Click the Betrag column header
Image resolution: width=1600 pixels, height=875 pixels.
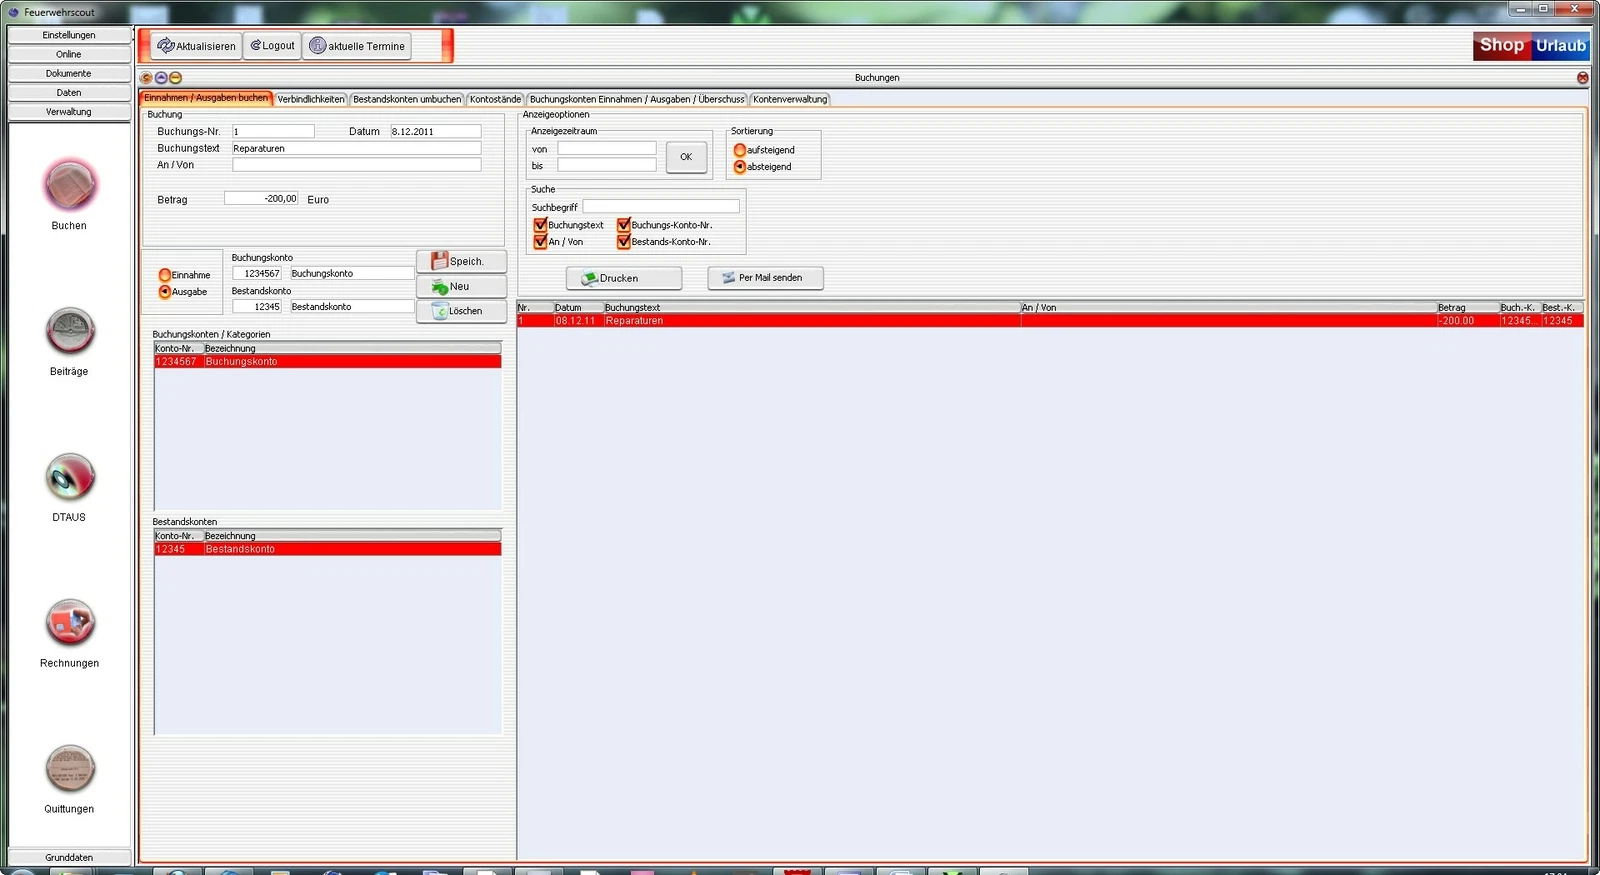(x=1467, y=308)
